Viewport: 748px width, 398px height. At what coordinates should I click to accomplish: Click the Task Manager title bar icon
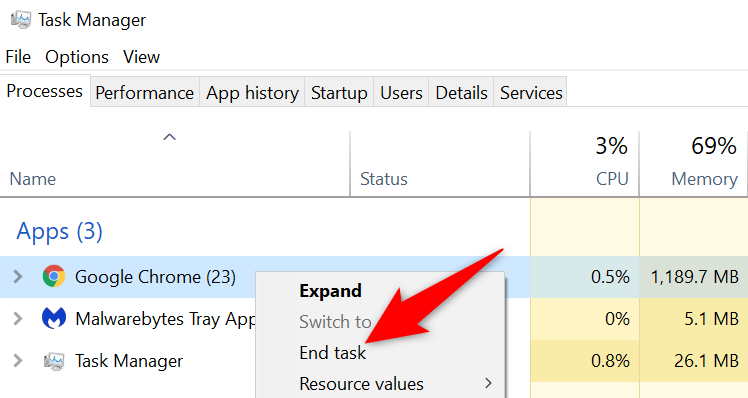tap(21, 20)
